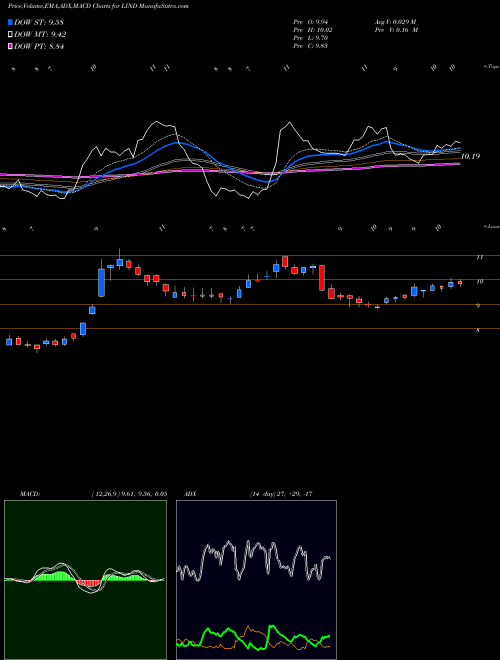Click the tall red candle after the second peak
The height and width of the screenshot is (660, 500).
point(322,277)
